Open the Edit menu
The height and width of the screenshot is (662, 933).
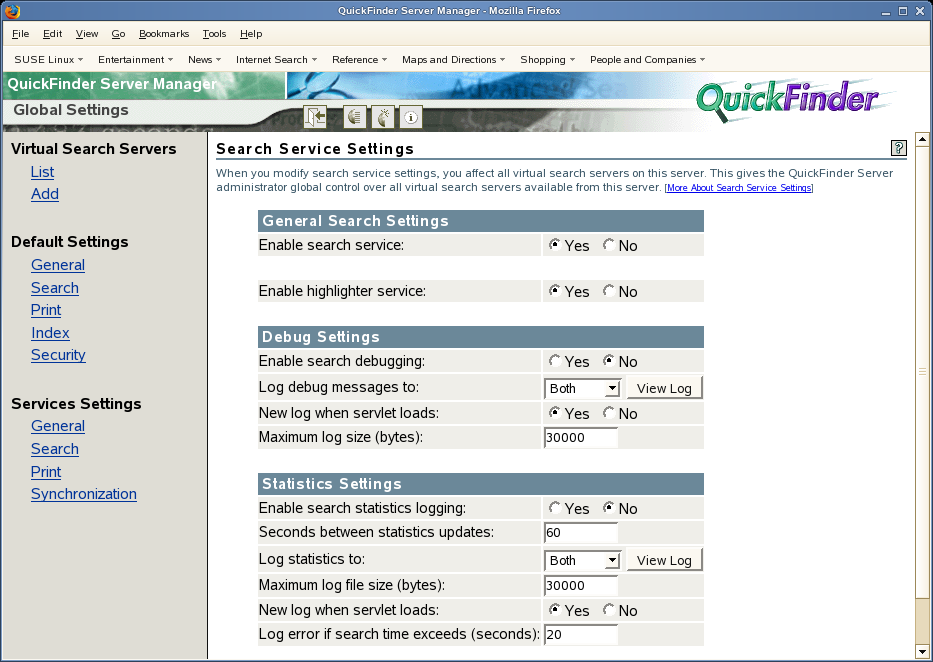tap(52, 34)
